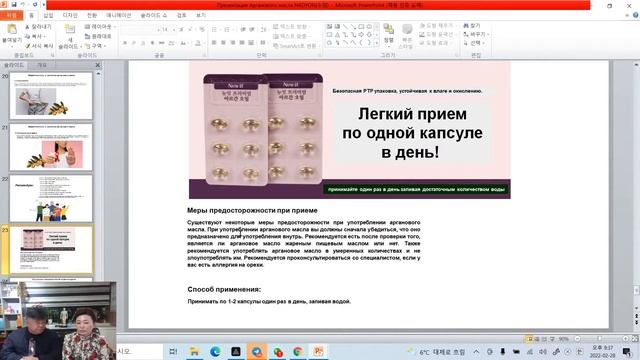
Task: Click the Copy (복사) button
Action: coord(35,36)
